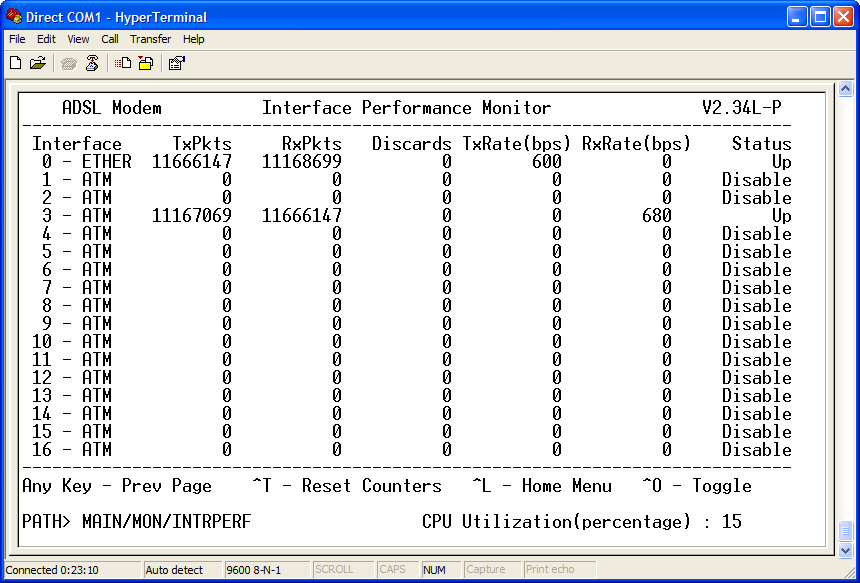Open the Transfer menu
Screen dimensions: 860x583
coord(150,39)
